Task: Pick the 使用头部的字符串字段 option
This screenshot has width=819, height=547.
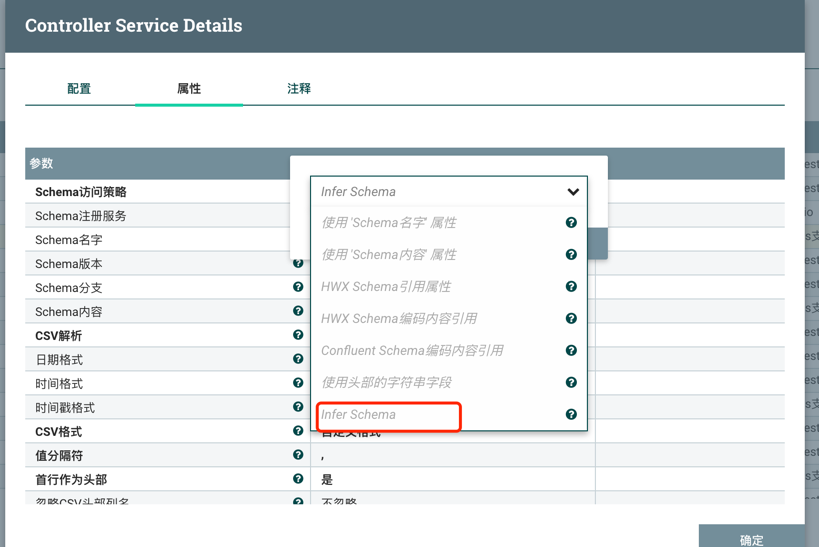Action: (x=386, y=383)
